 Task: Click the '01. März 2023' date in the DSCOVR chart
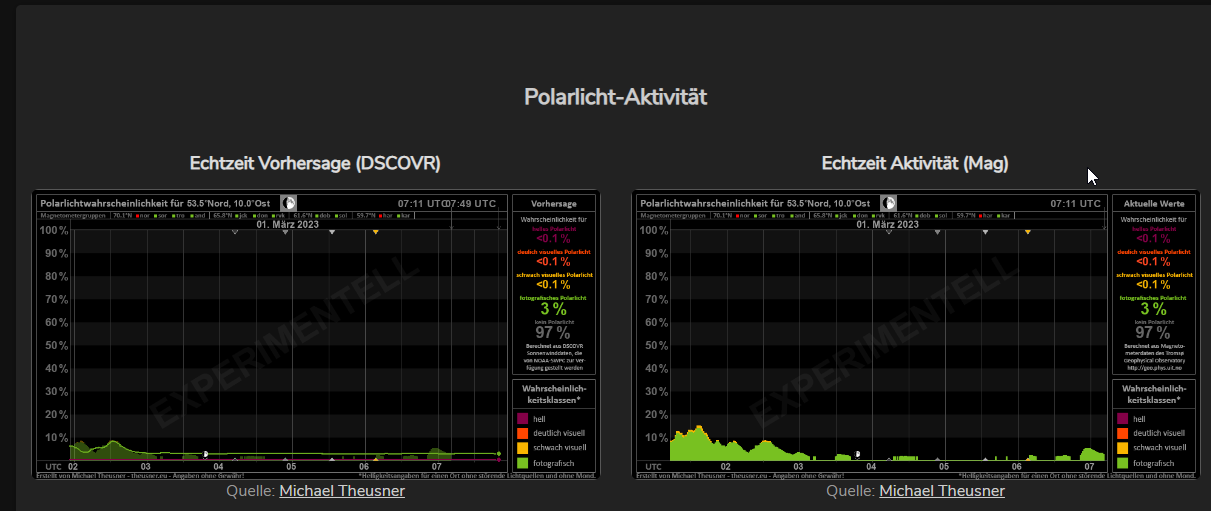tap(289, 224)
